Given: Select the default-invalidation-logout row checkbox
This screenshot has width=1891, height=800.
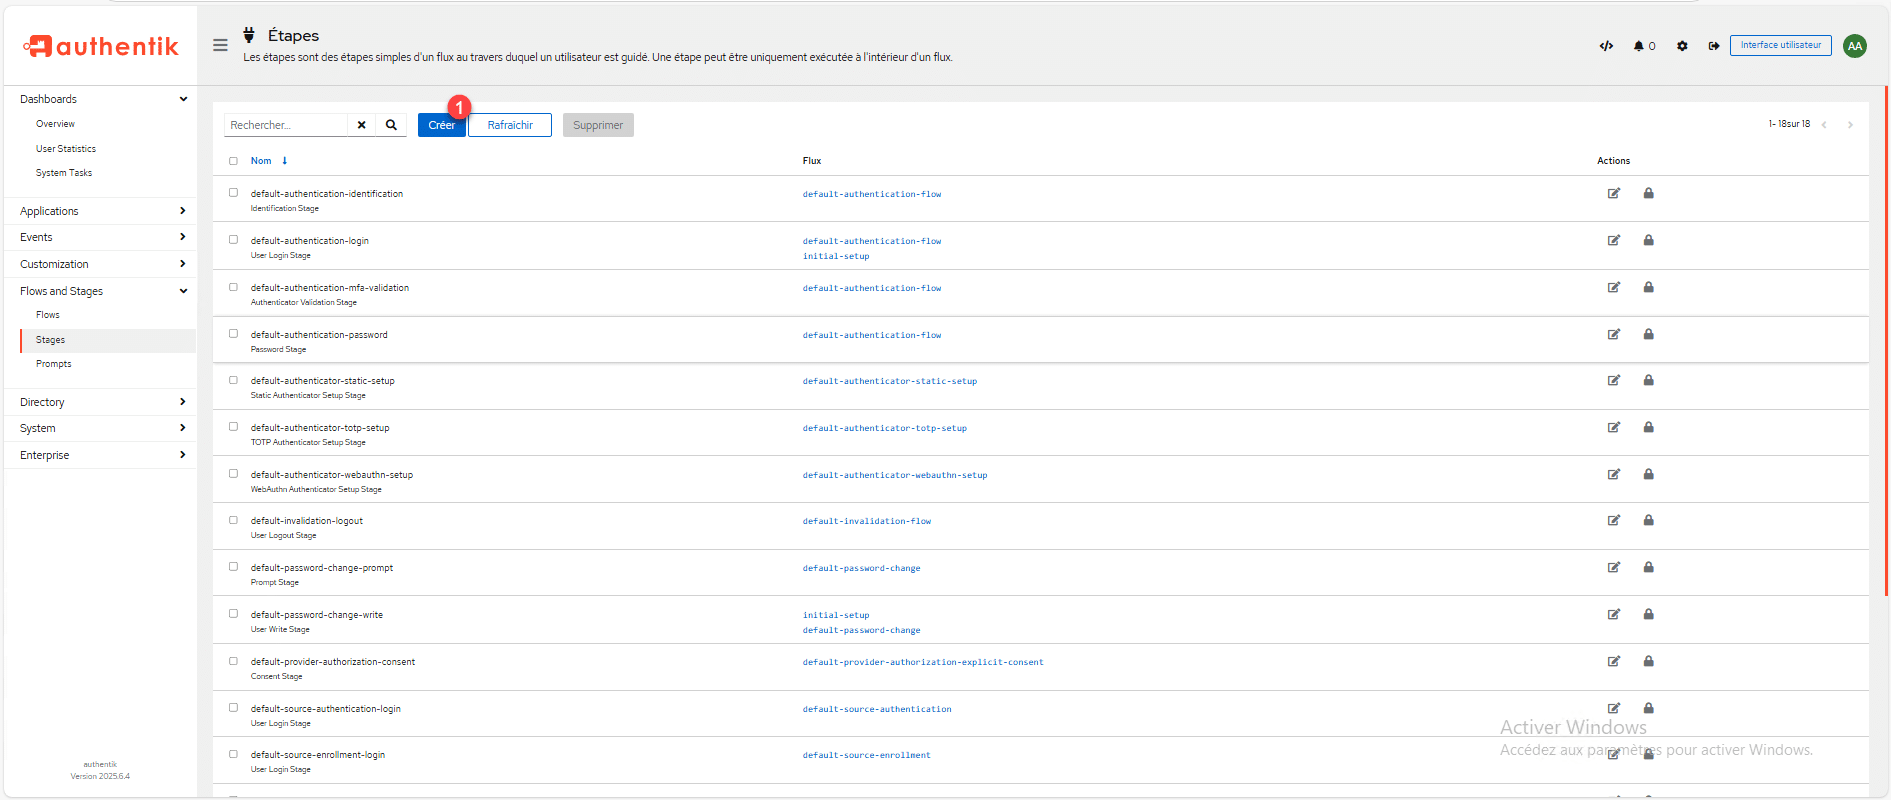Looking at the screenshot, I should 233,520.
